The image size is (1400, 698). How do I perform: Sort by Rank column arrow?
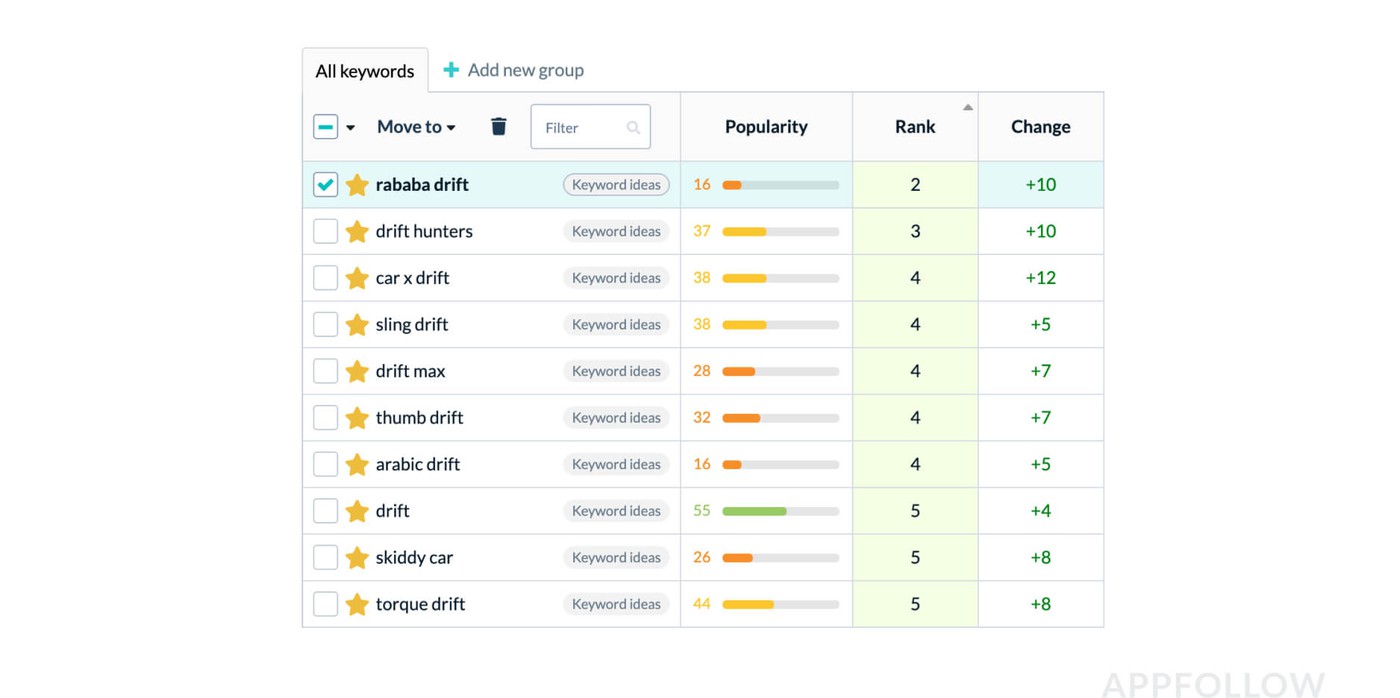click(967, 107)
